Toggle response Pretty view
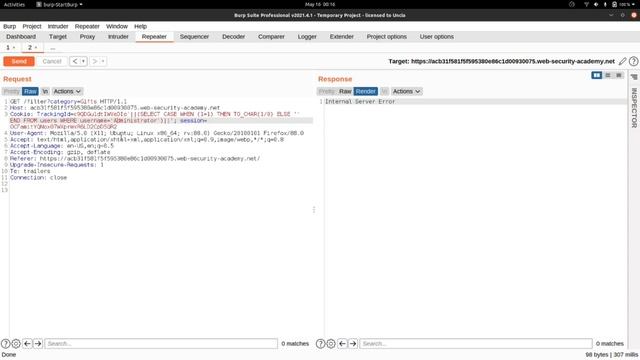 327,91
